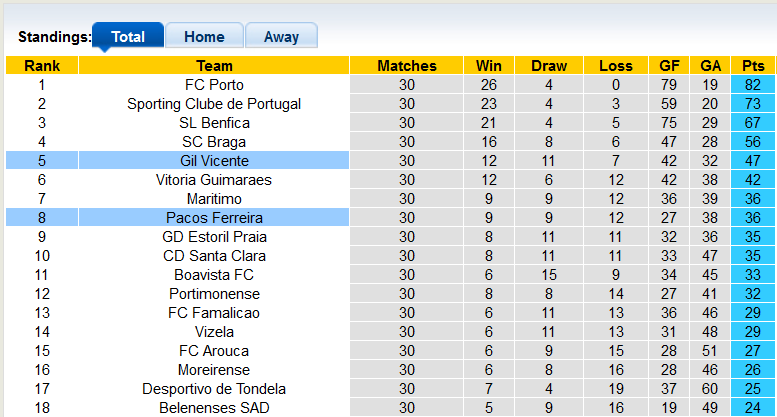
Task: Click the Win column header
Action: click(x=489, y=66)
